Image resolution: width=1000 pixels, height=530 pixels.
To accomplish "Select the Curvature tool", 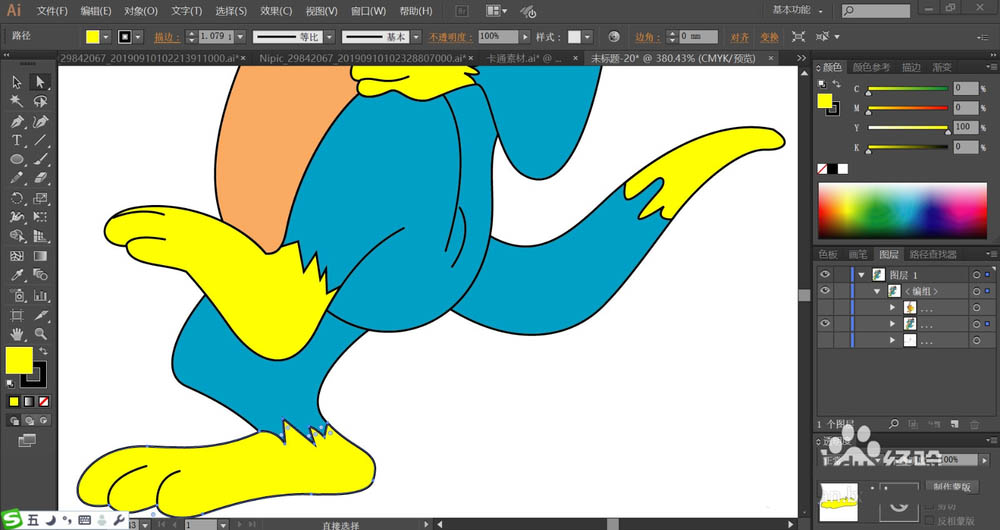I will click(40, 121).
